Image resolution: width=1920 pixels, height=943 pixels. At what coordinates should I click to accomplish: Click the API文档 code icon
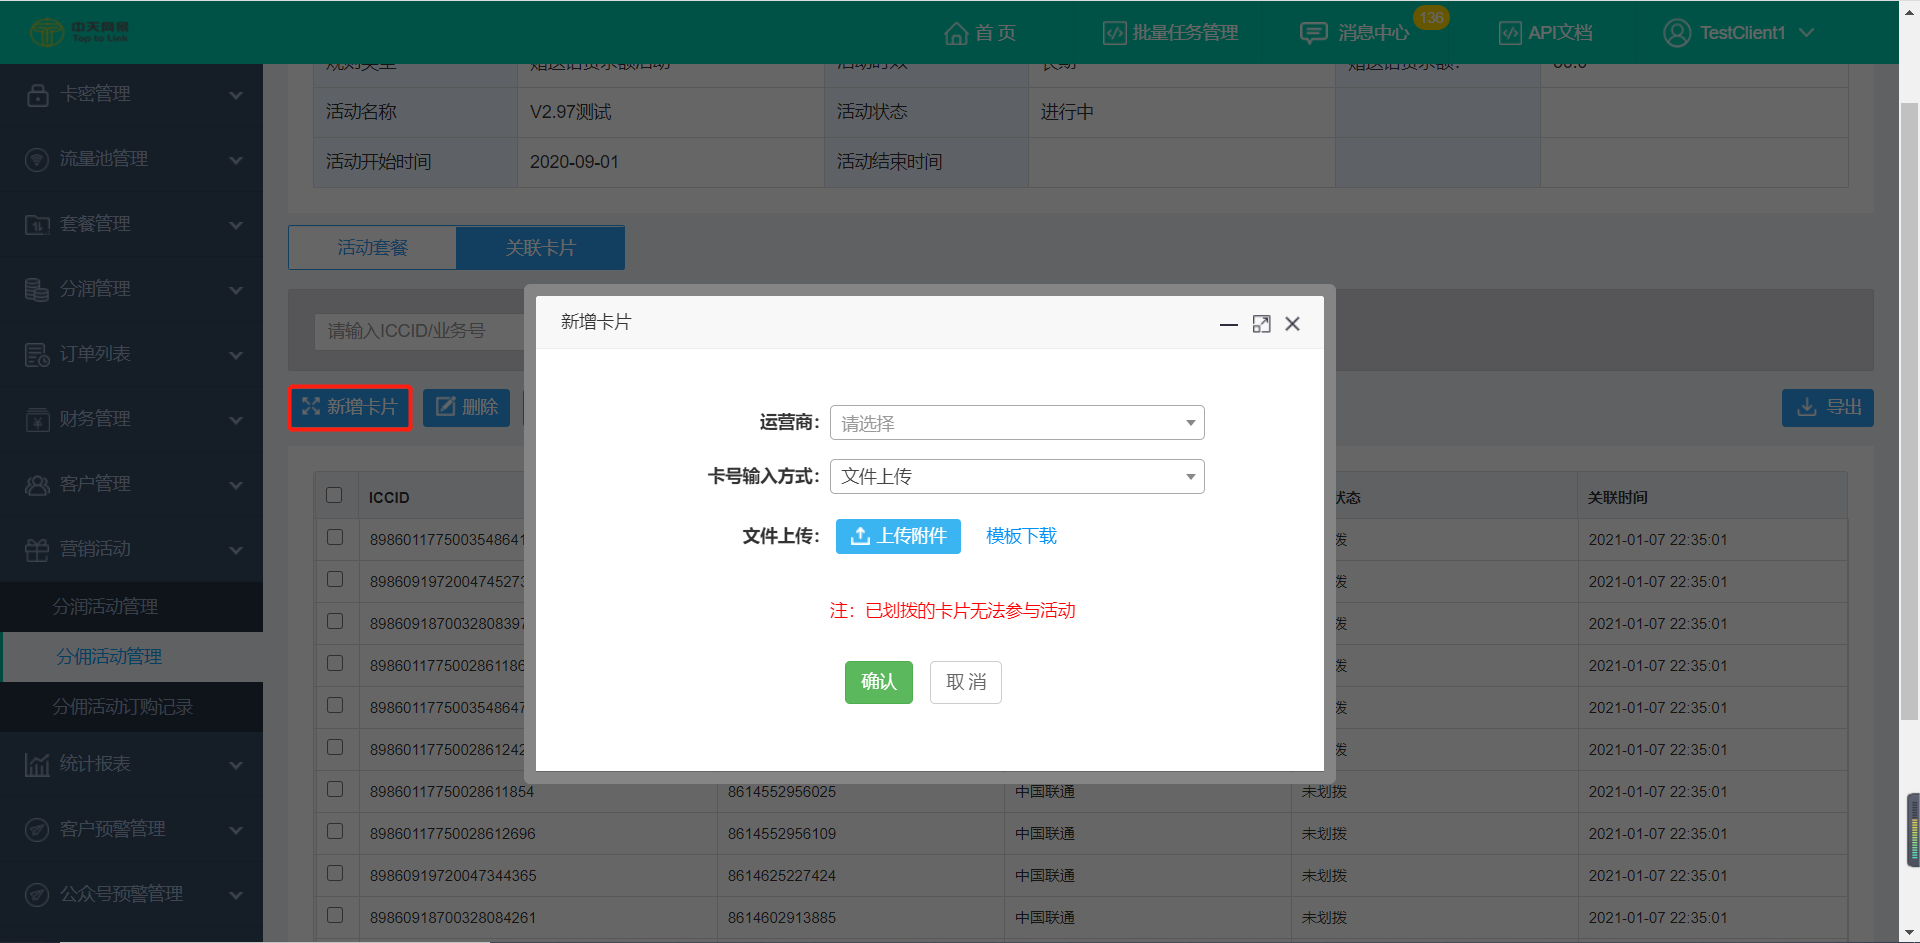point(1510,33)
